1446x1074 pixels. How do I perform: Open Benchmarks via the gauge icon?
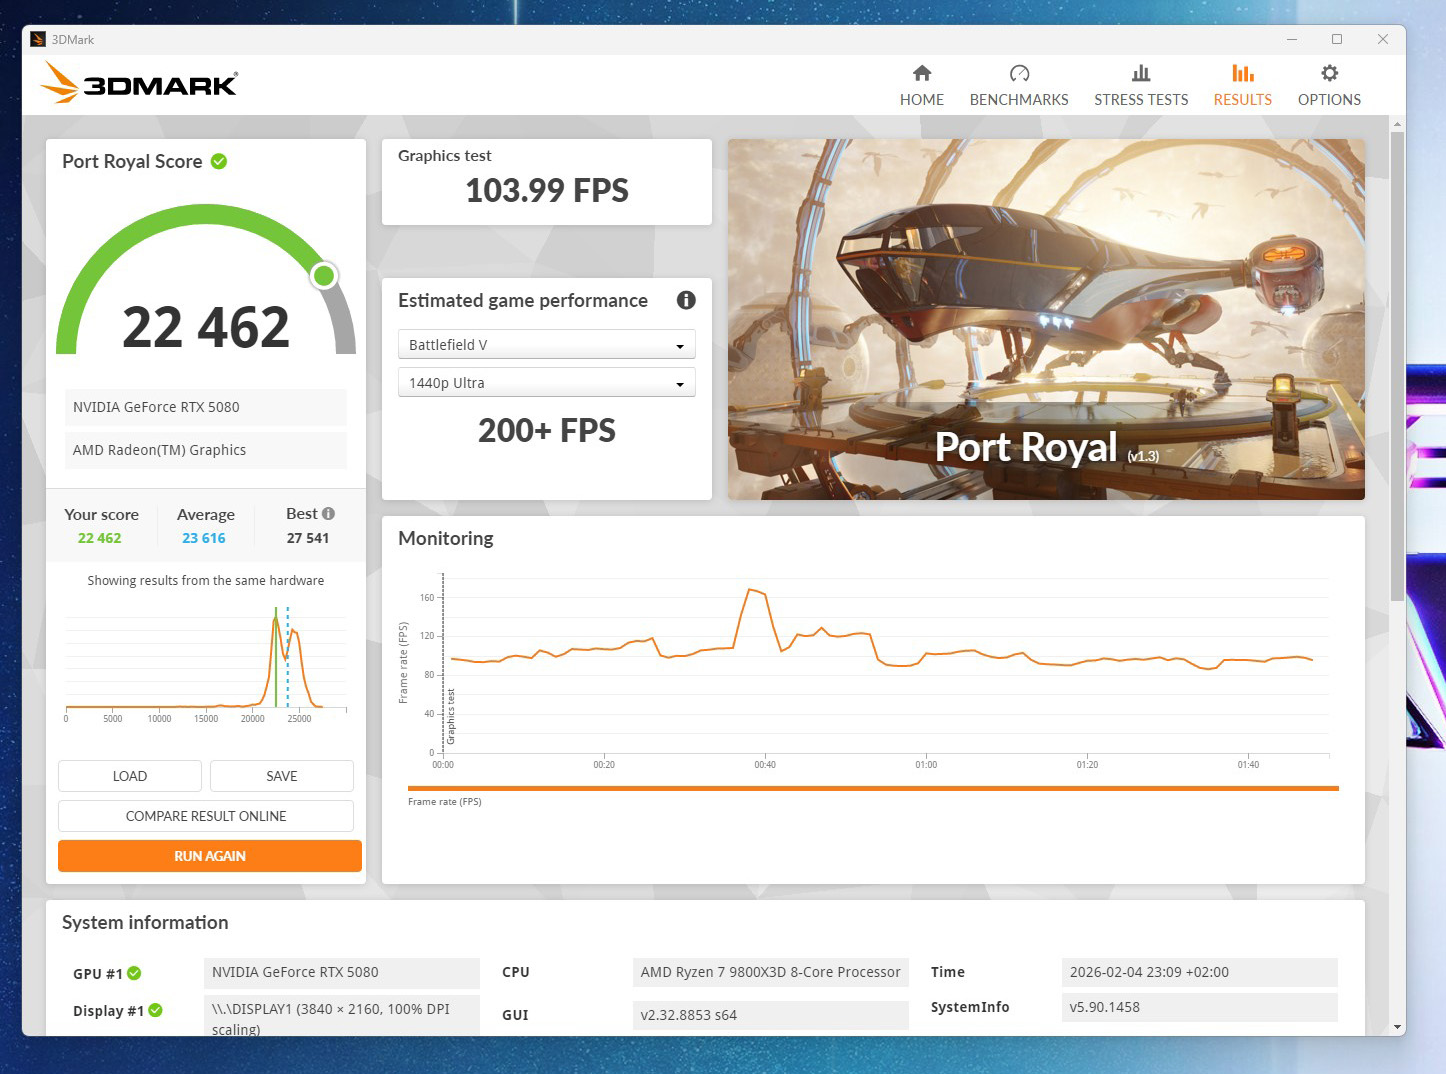[1019, 73]
